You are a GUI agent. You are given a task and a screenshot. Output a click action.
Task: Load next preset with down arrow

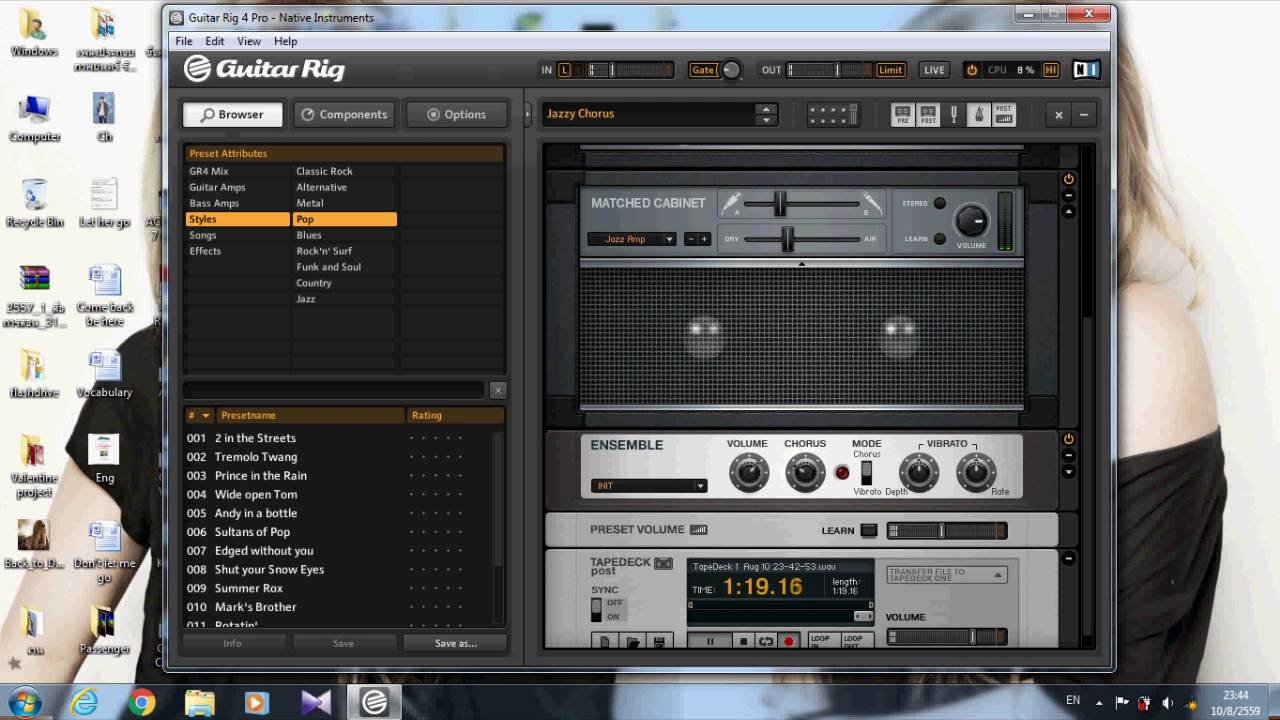[766, 120]
